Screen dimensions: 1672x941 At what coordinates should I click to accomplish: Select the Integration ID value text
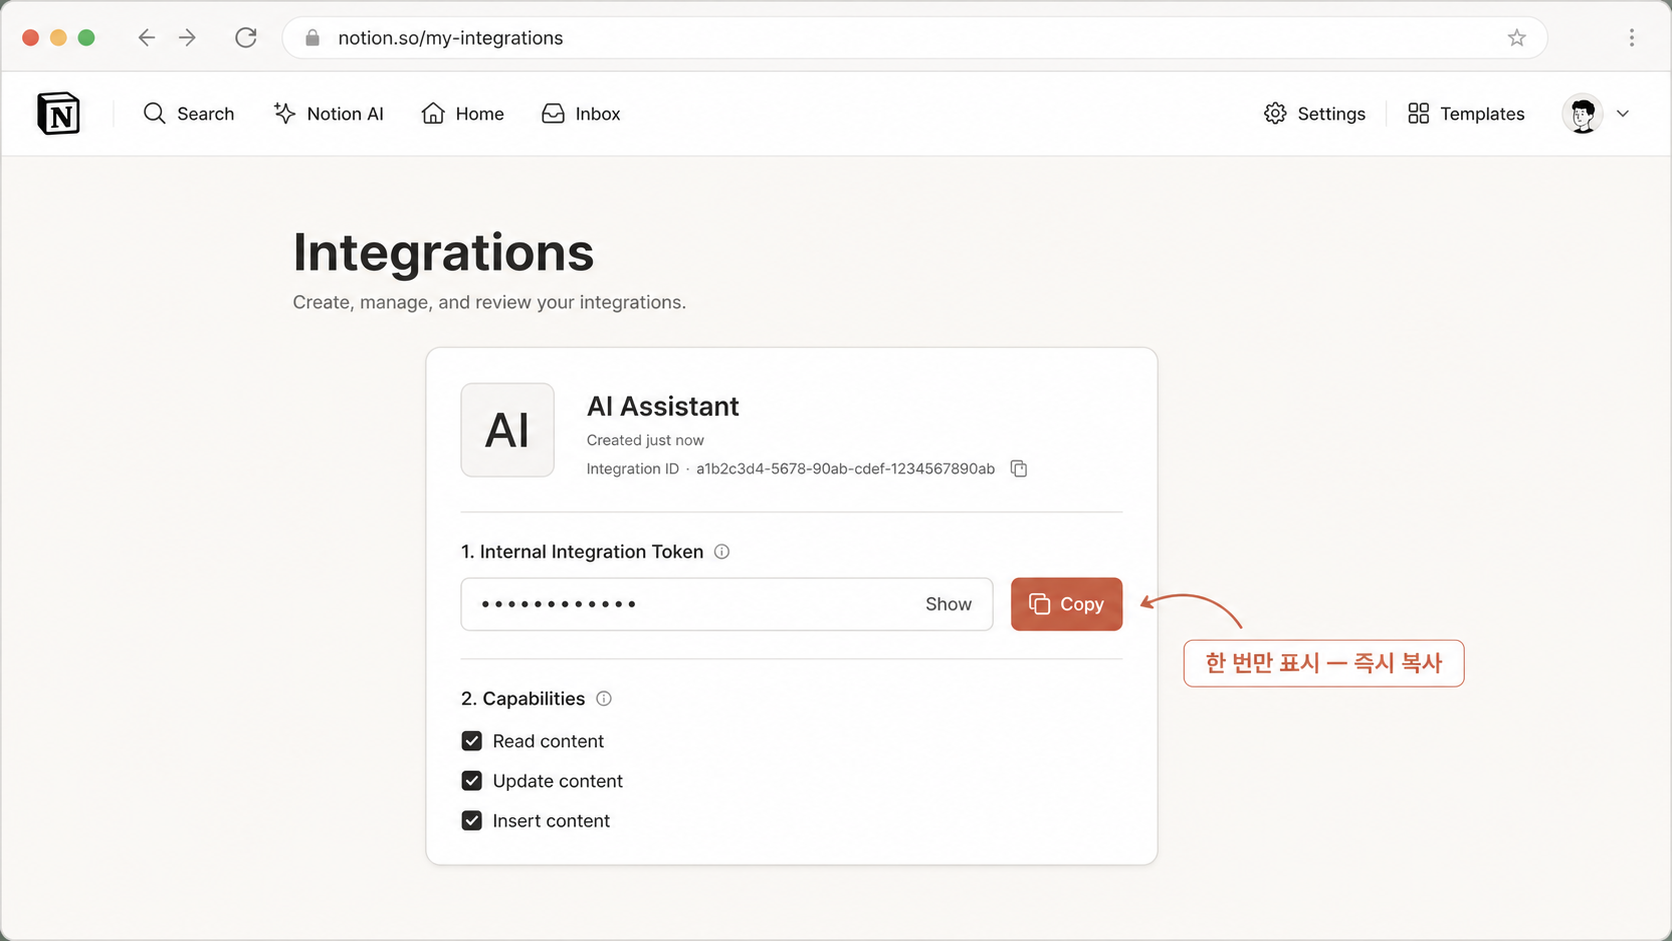(846, 469)
